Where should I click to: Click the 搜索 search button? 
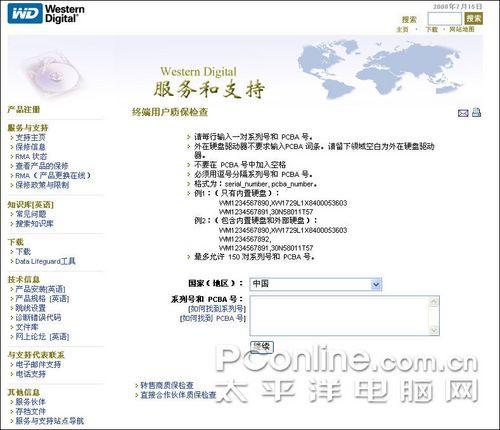(x=474, y=18)
